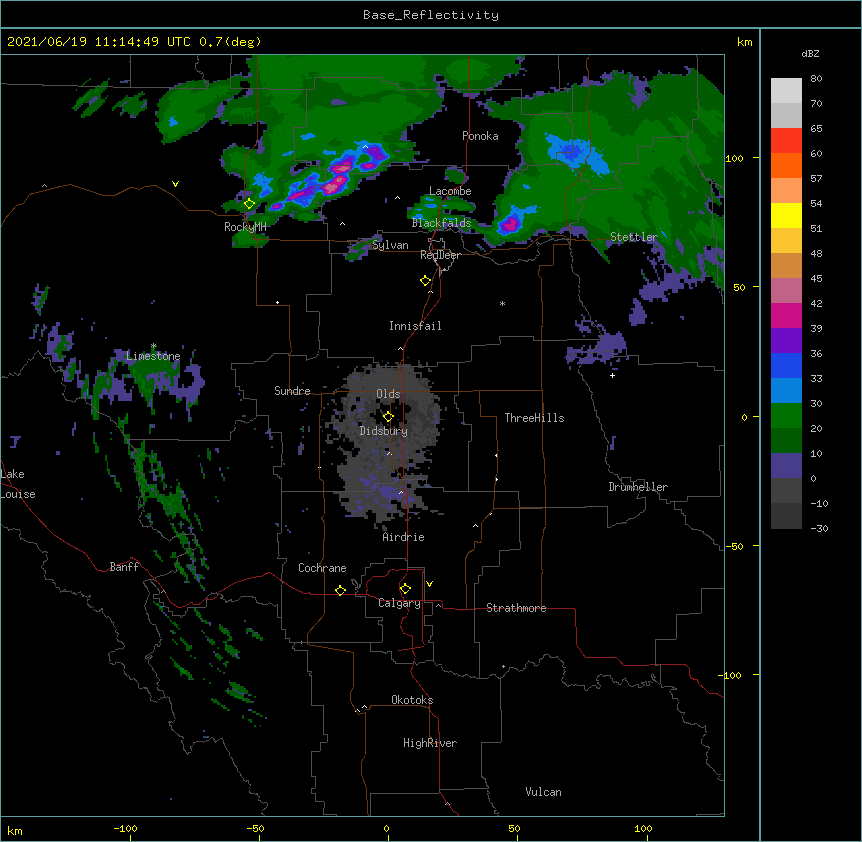Click the Airdrie city label
This screenshot has height=842, width=862.
point(403,537)
